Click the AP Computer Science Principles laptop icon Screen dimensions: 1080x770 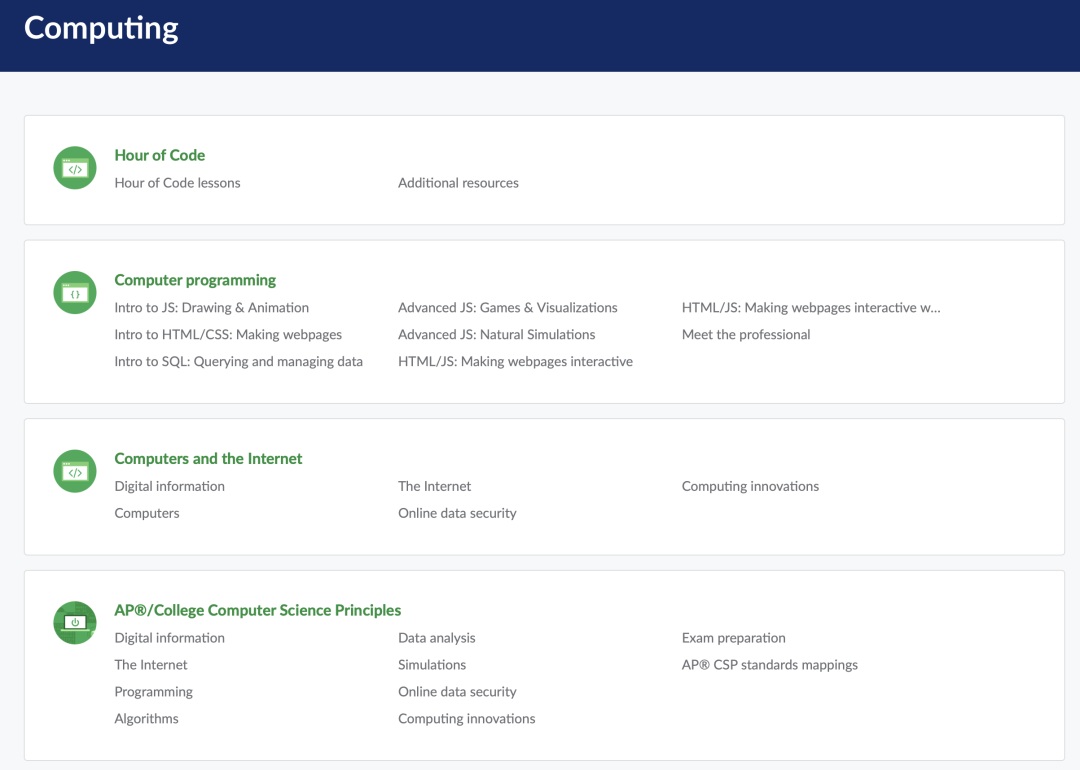click(x=74, y=623)
